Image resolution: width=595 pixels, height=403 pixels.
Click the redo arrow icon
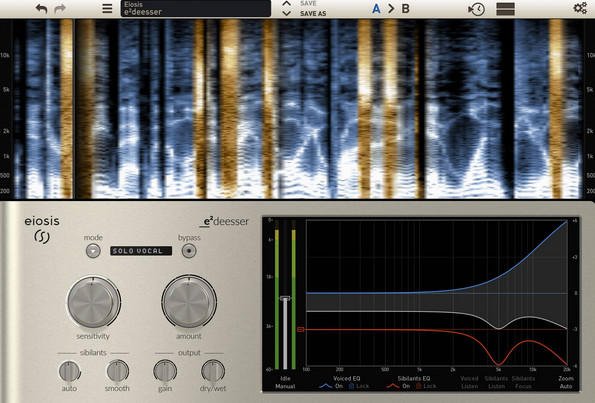60,9
